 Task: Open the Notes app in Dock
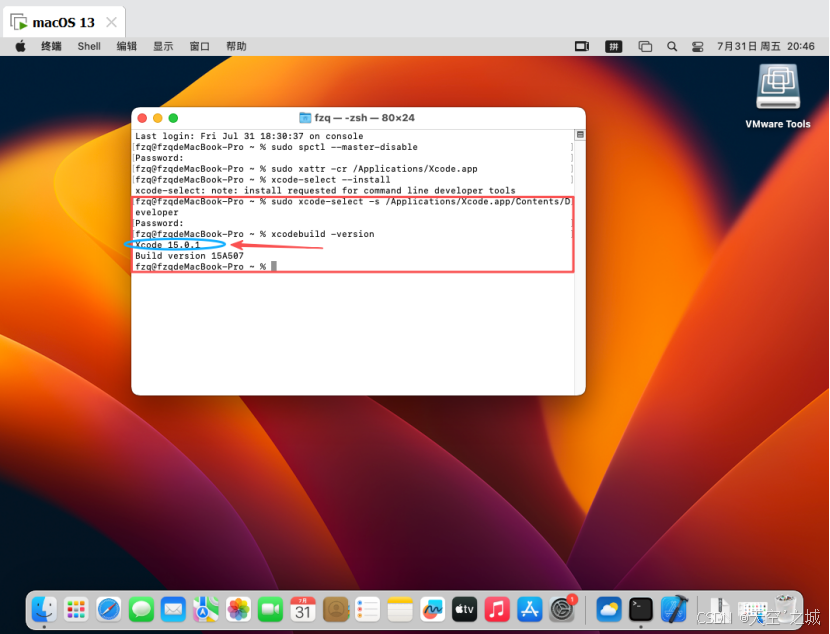pyautogui.click(x=400, y=610)
